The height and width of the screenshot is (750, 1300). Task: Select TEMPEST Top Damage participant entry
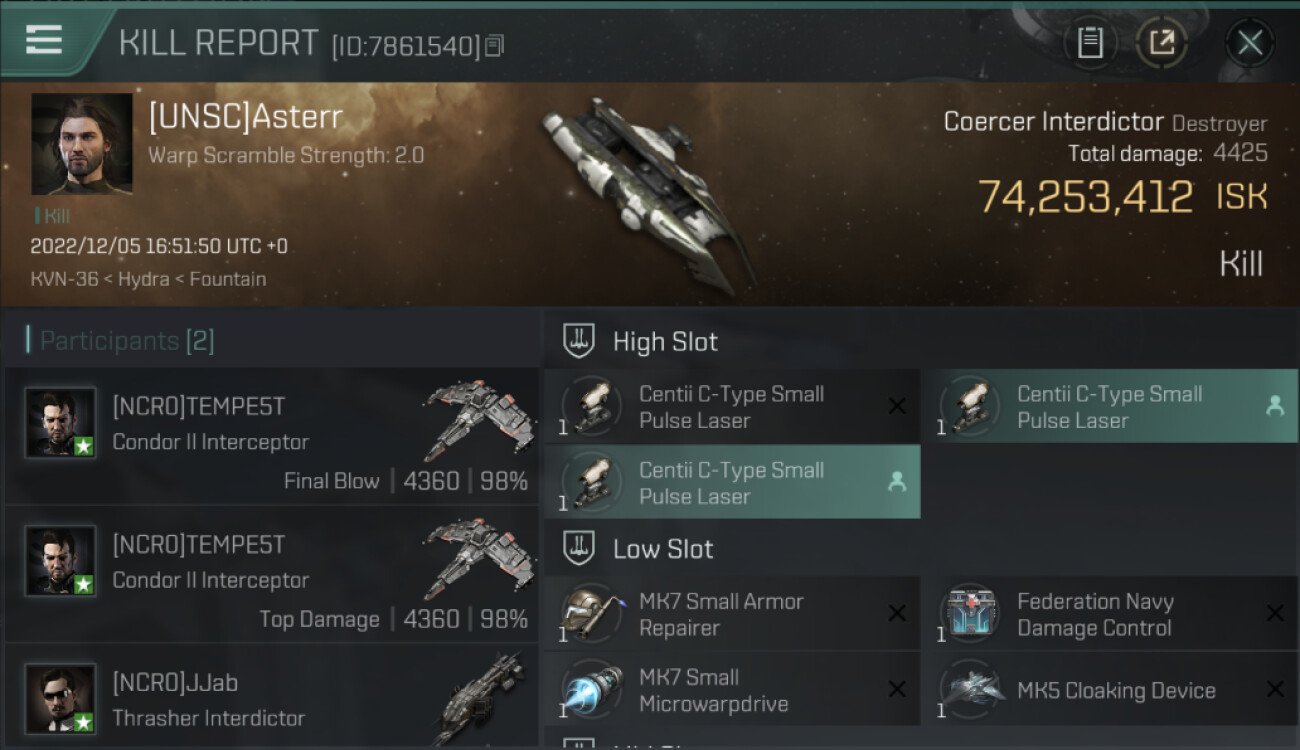(272, 574)
